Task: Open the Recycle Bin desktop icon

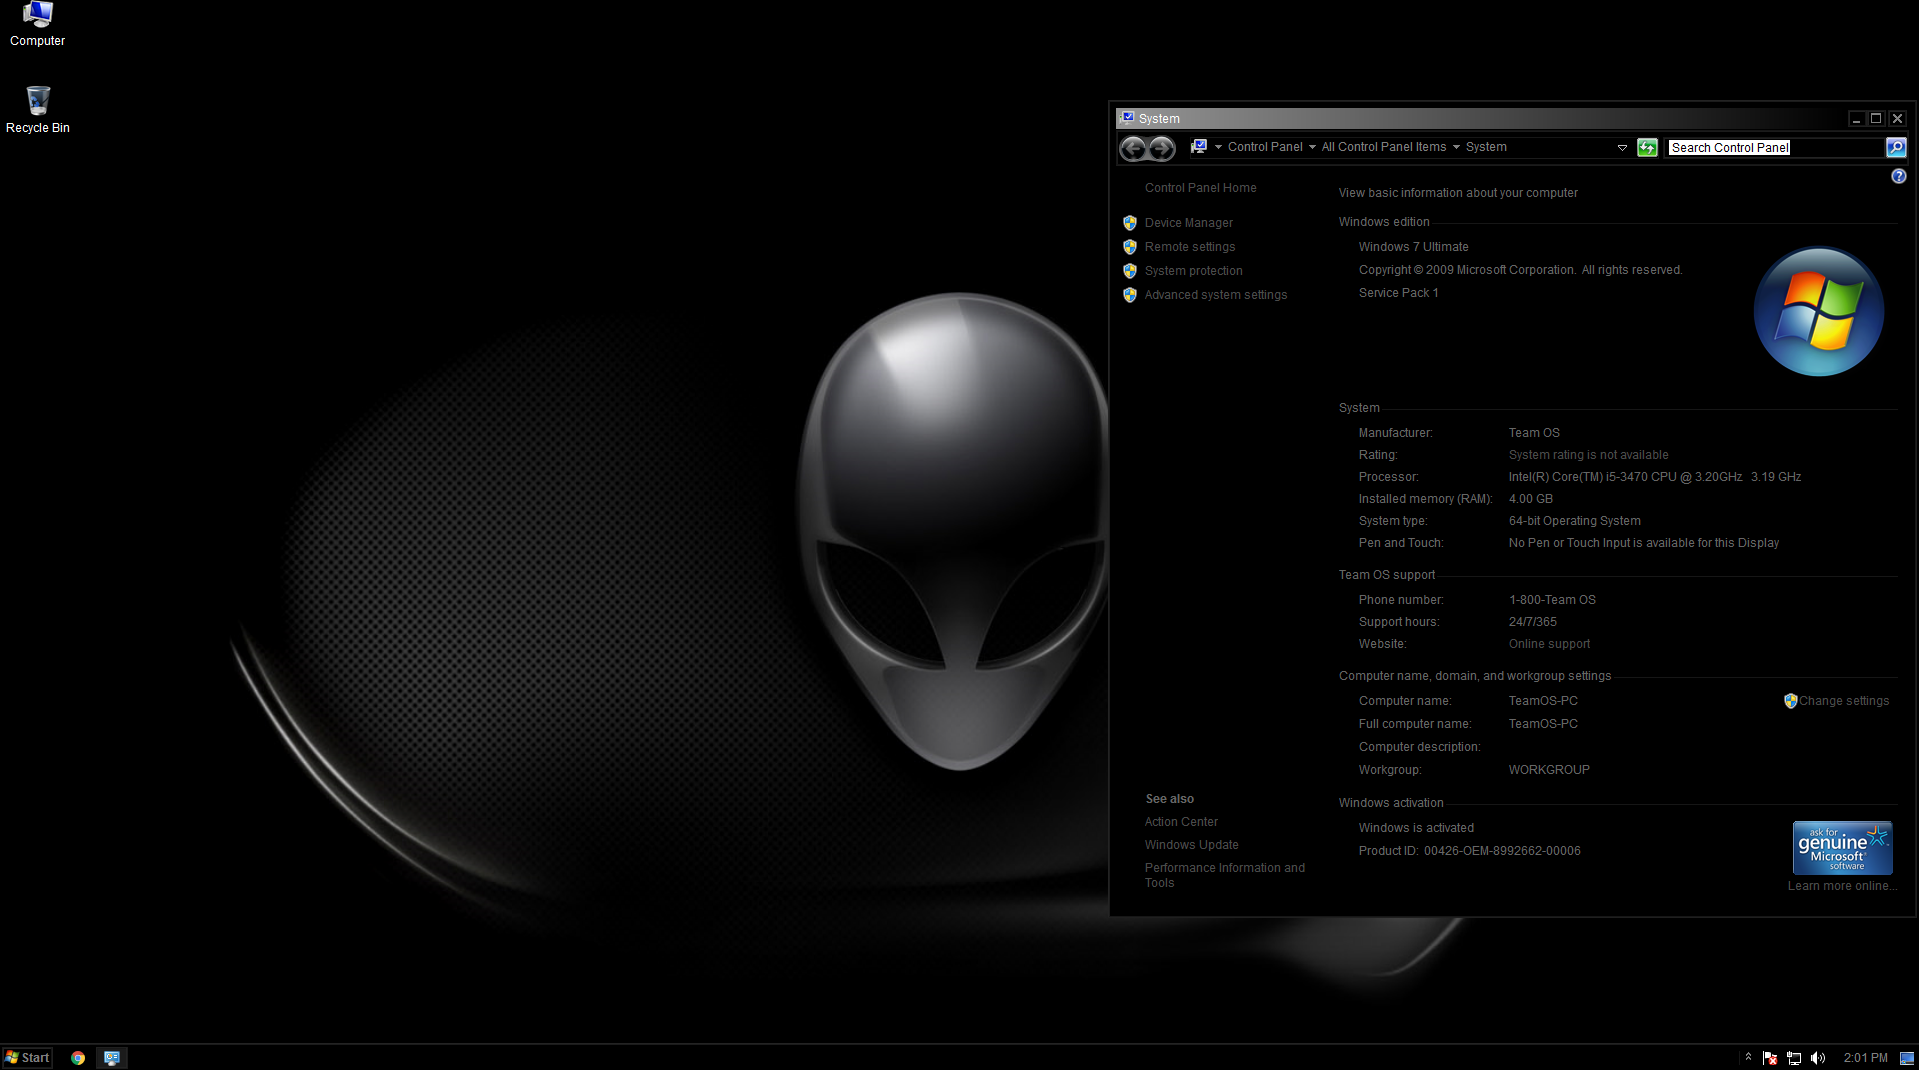Action: 37,110
